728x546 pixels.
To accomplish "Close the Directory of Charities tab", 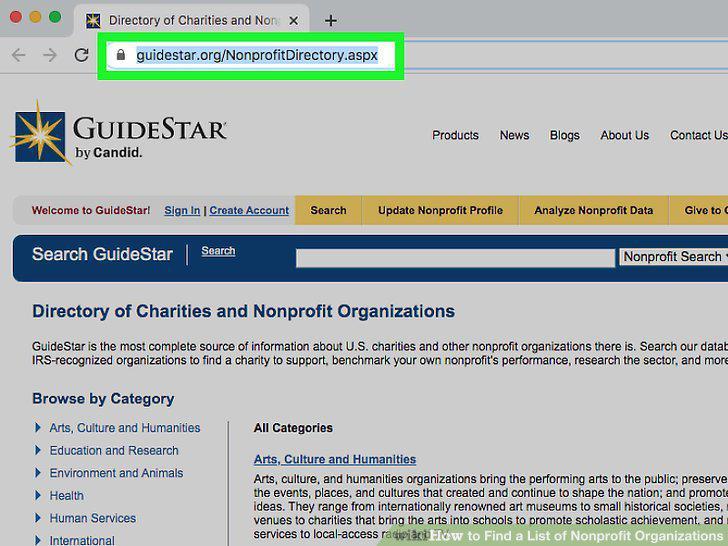I will tap(293, 20).
